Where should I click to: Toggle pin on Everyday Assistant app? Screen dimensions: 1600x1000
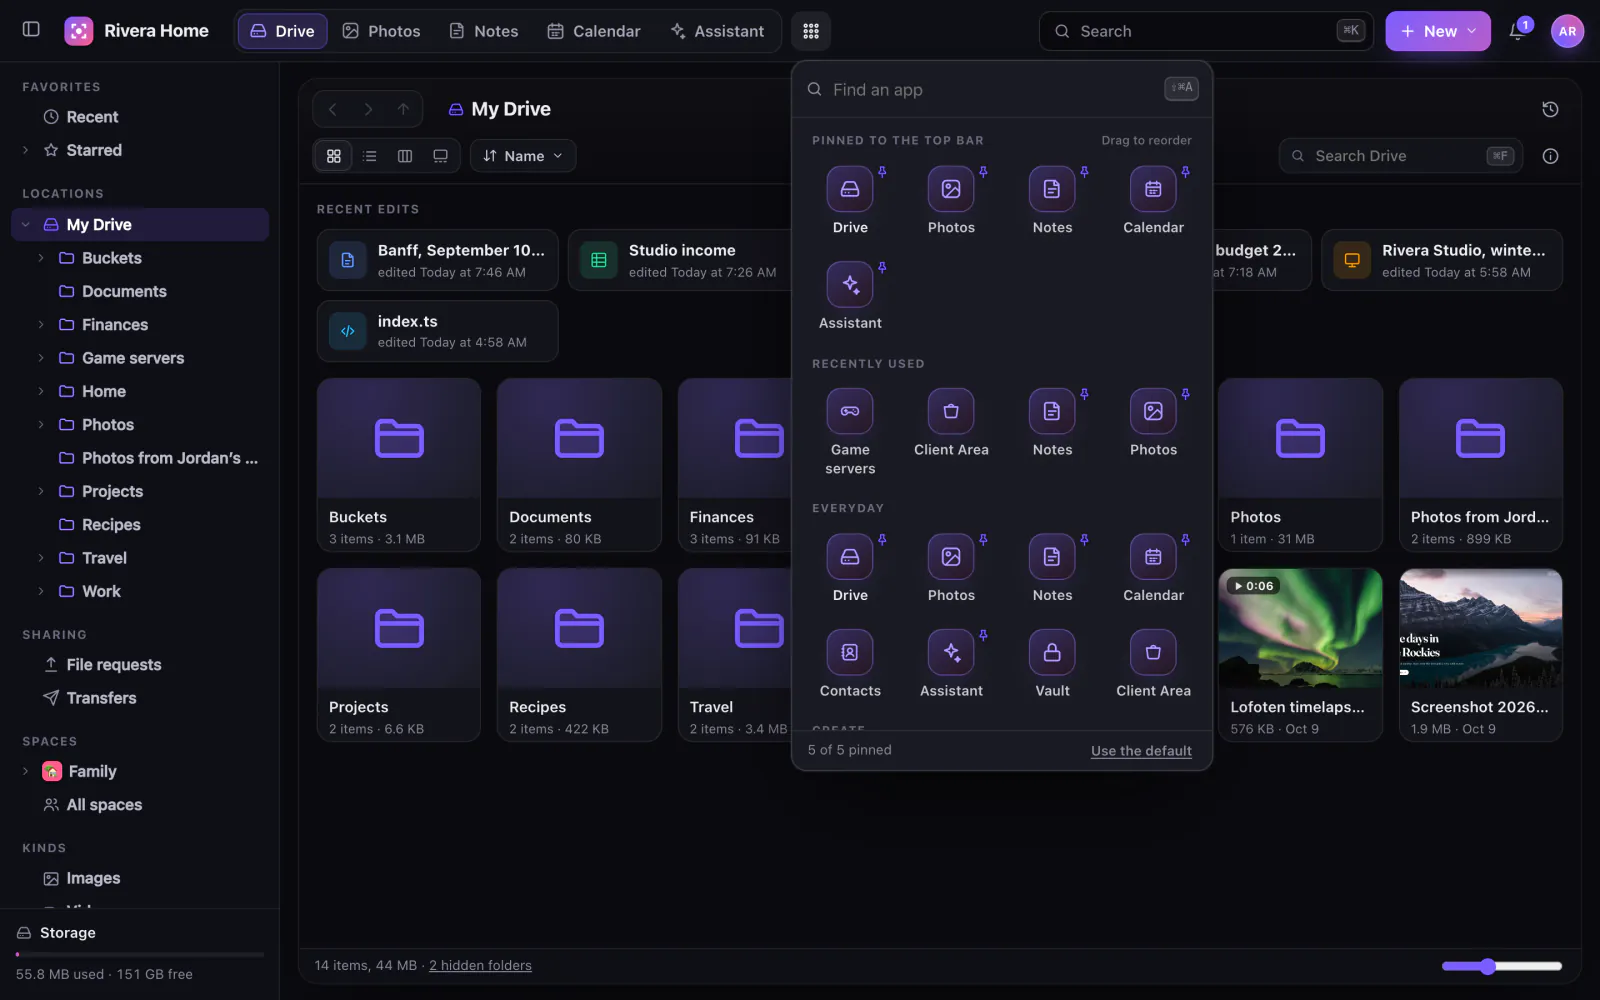(x=983, y=635)
